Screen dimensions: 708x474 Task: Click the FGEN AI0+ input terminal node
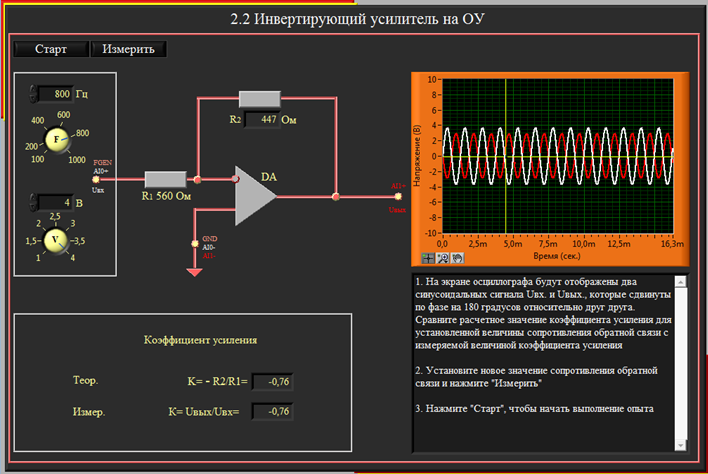(x=96, y=180)
